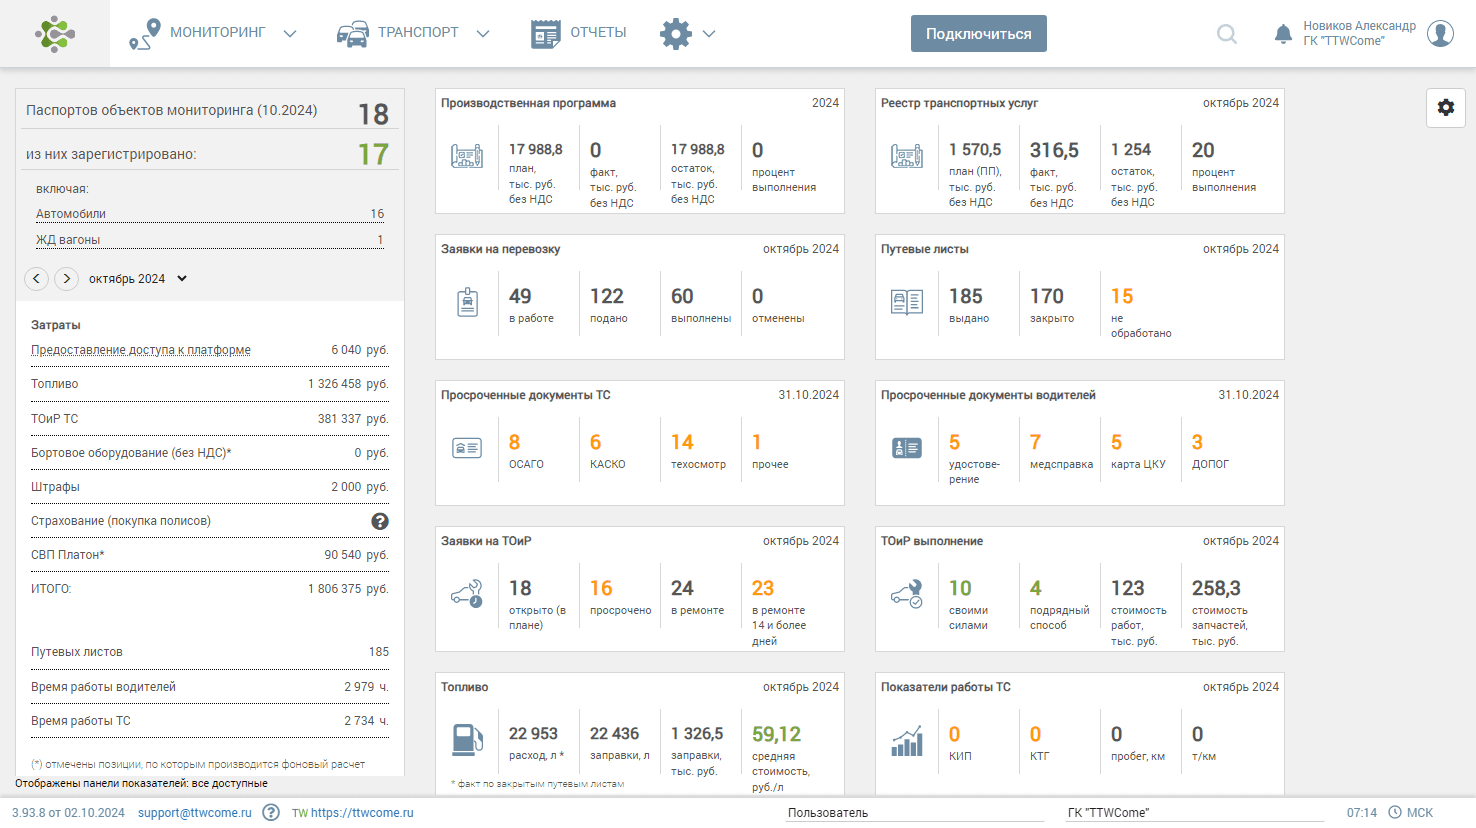Open search with magnifier icon

click(x=1227, y=34)
